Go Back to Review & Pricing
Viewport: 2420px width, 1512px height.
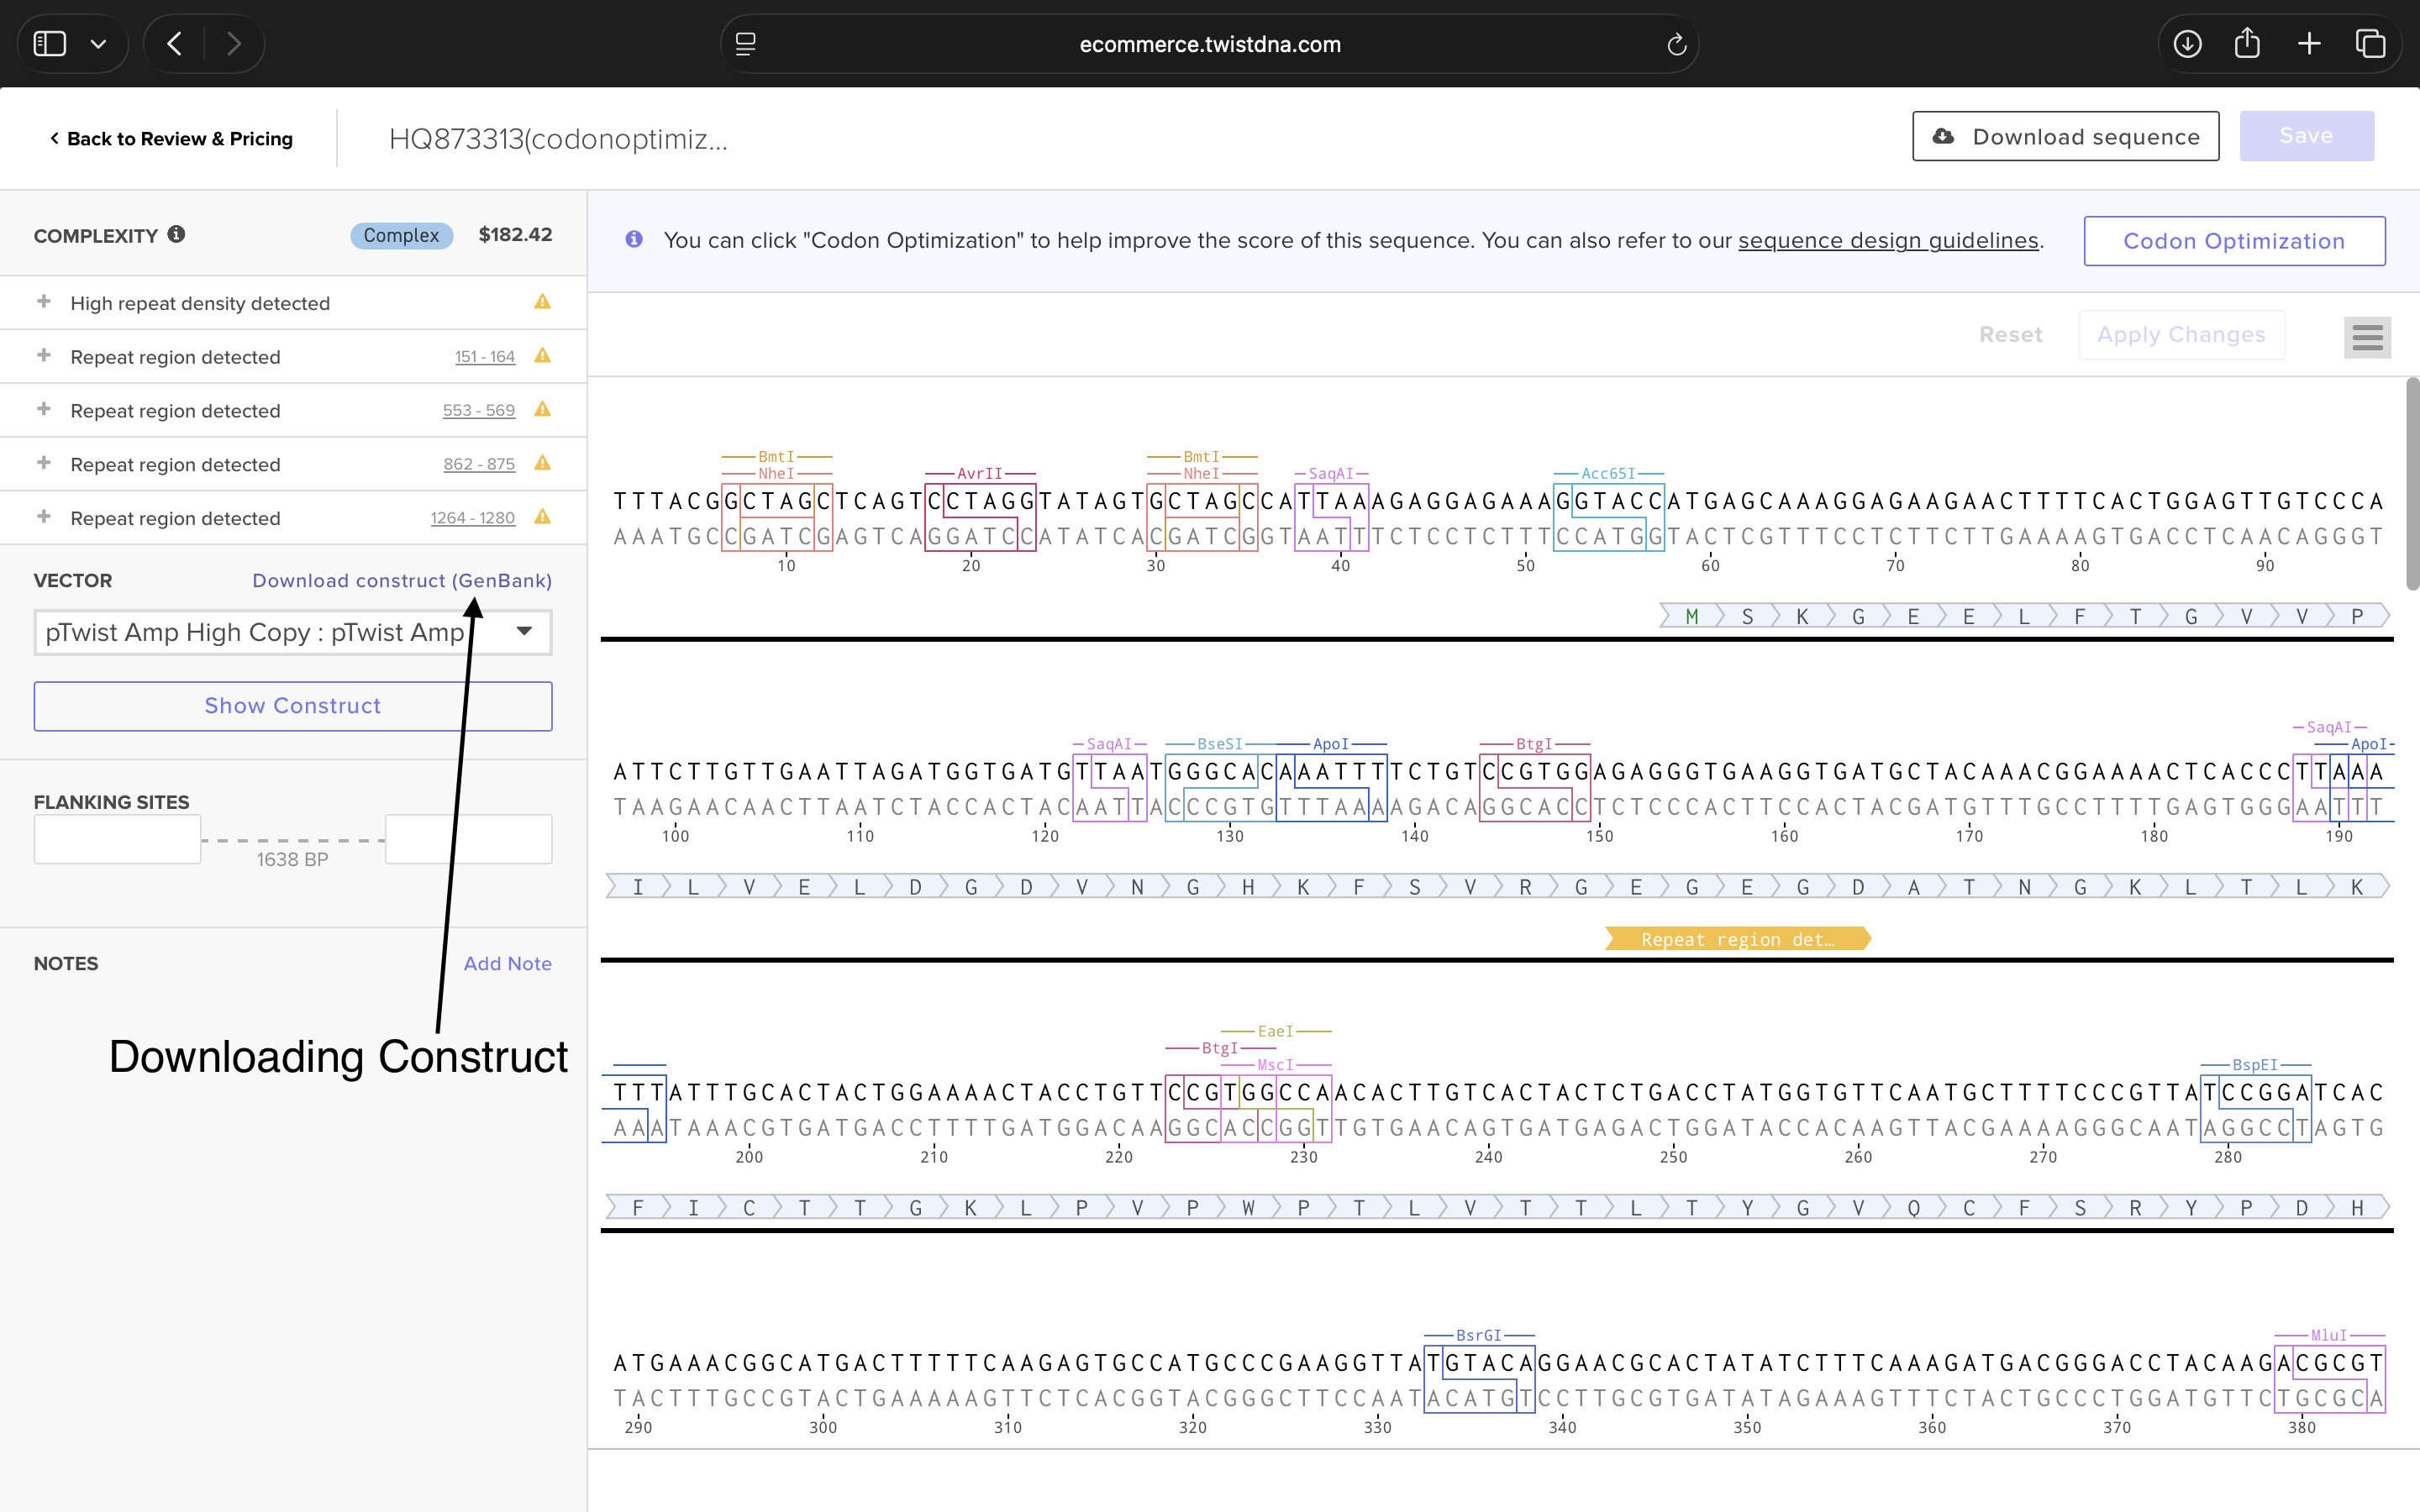tap(171, 139)
